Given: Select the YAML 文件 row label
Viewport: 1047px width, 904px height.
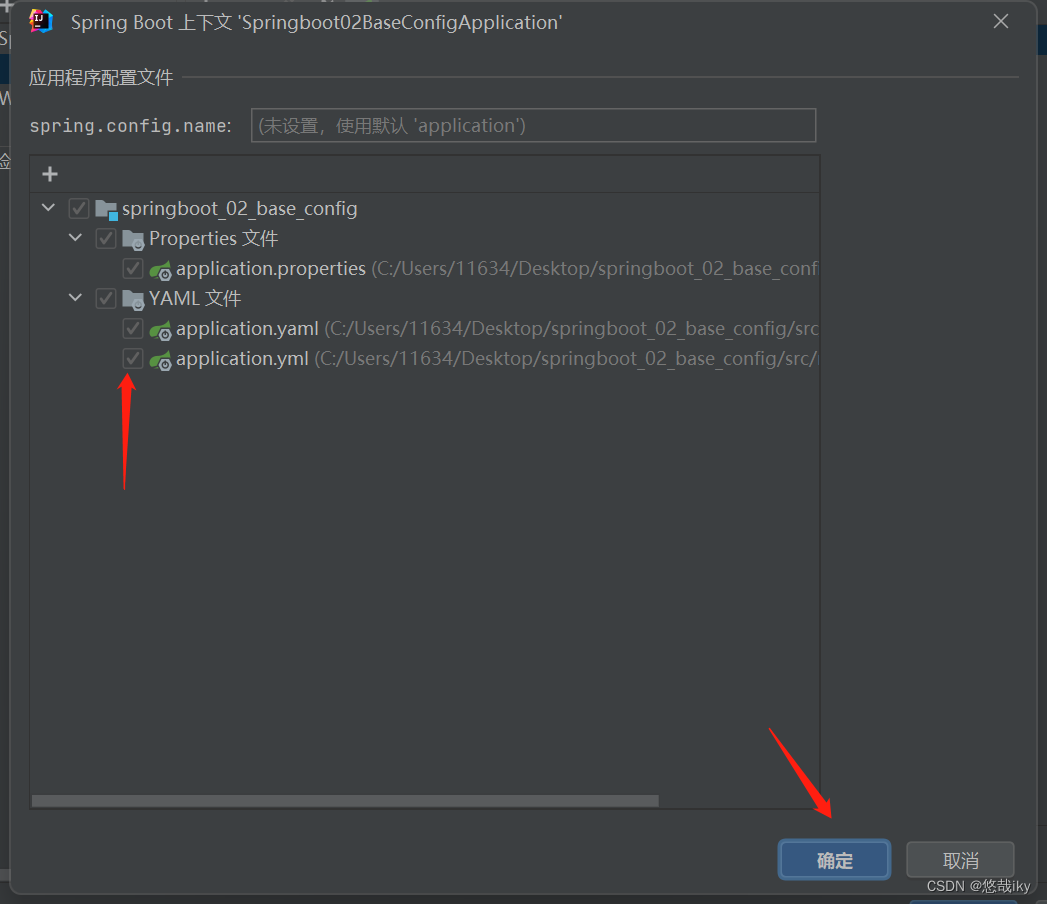Looking at the screenshot, I should (195, 298).
